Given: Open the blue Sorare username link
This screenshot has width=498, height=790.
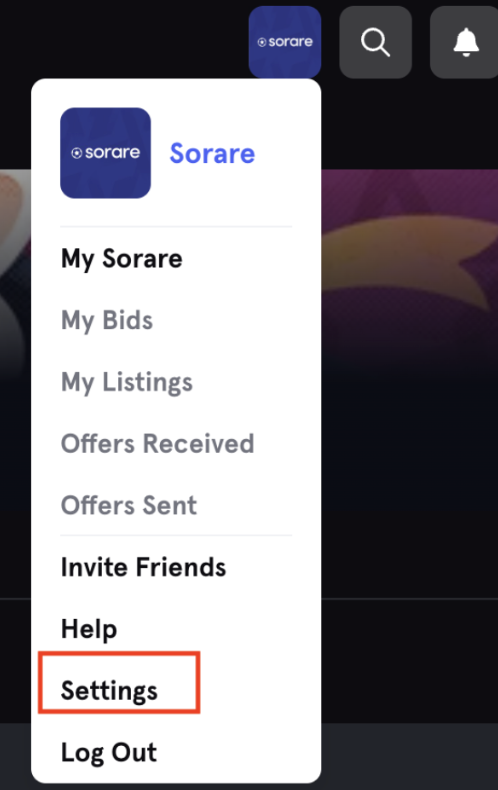Looking at the screenshot, I should point(212,153).
